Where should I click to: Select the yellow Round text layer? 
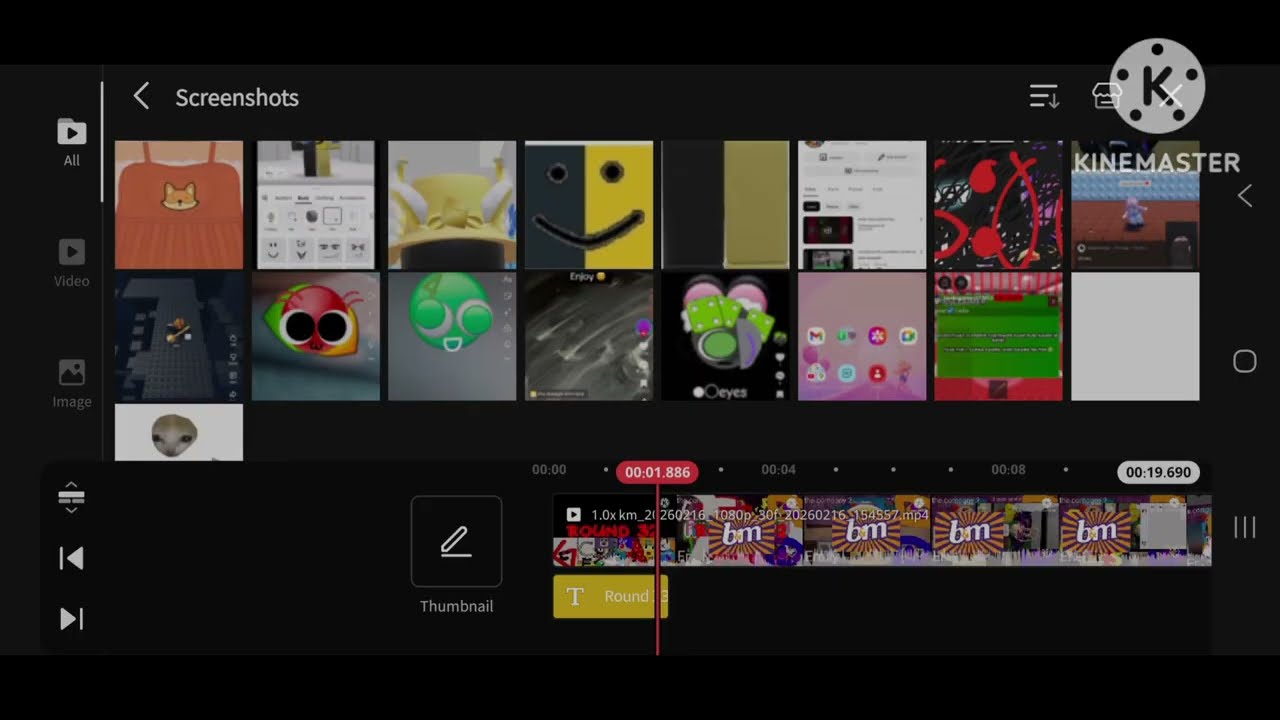610,596
